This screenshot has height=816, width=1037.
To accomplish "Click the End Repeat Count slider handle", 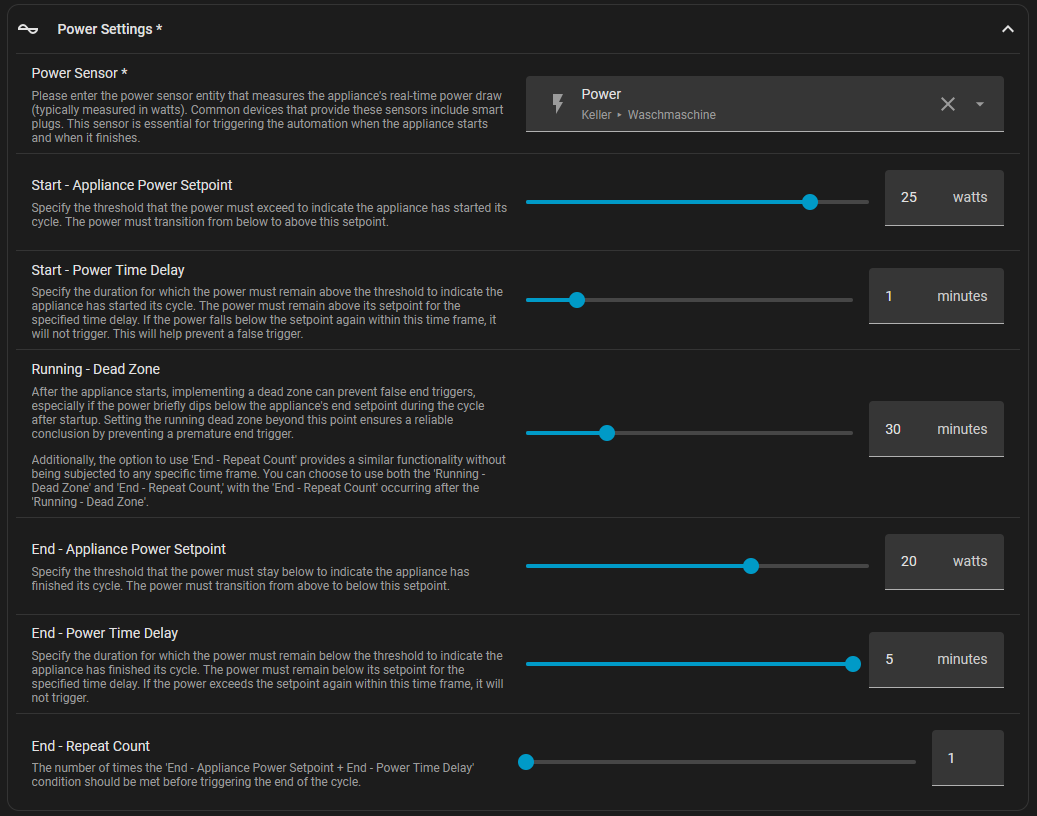I will click(x=526, y=762).
